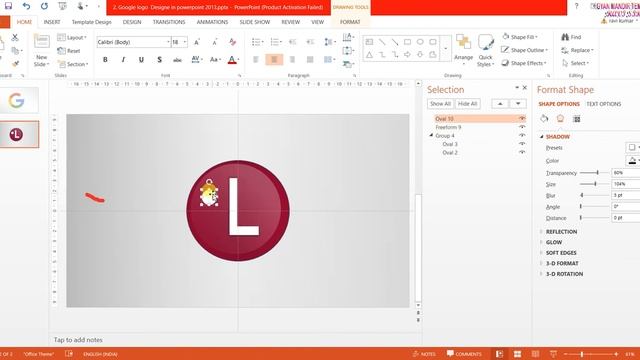
Task: Open the Fill & Line paint bucket tab
Action: point(544,119)
